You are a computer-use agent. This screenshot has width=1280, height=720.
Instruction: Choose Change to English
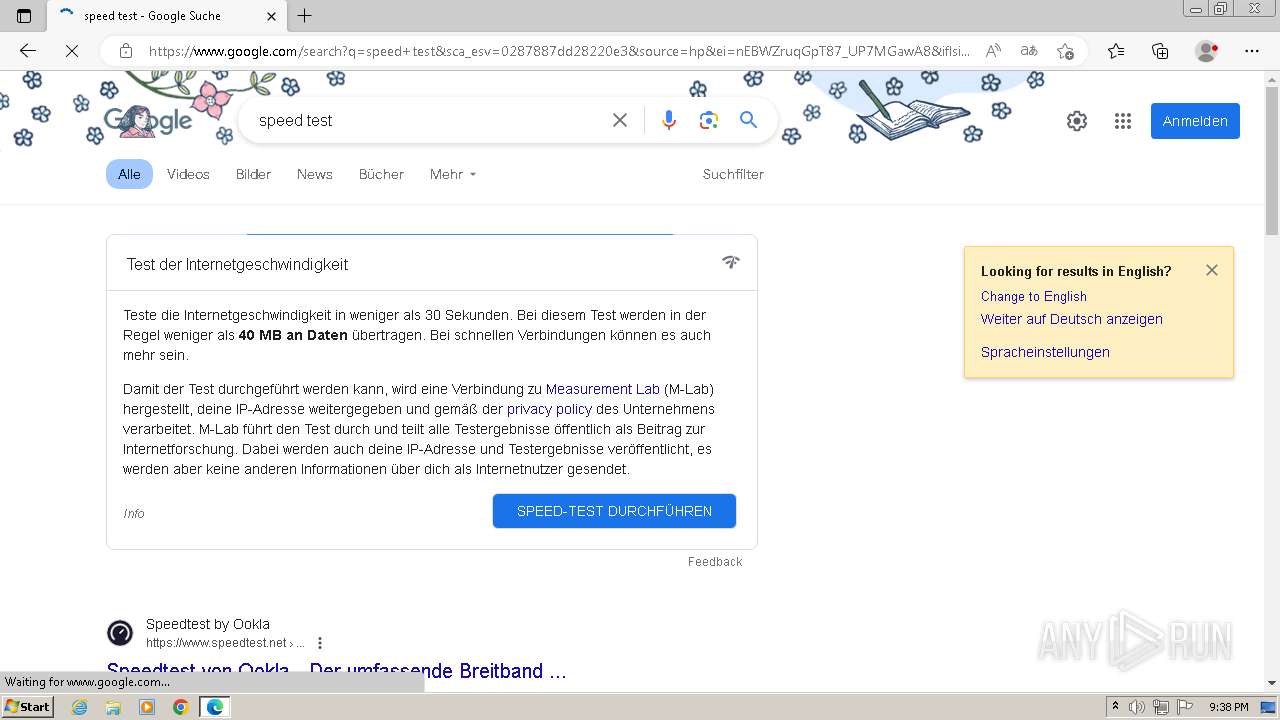[x=1033, y=296]
